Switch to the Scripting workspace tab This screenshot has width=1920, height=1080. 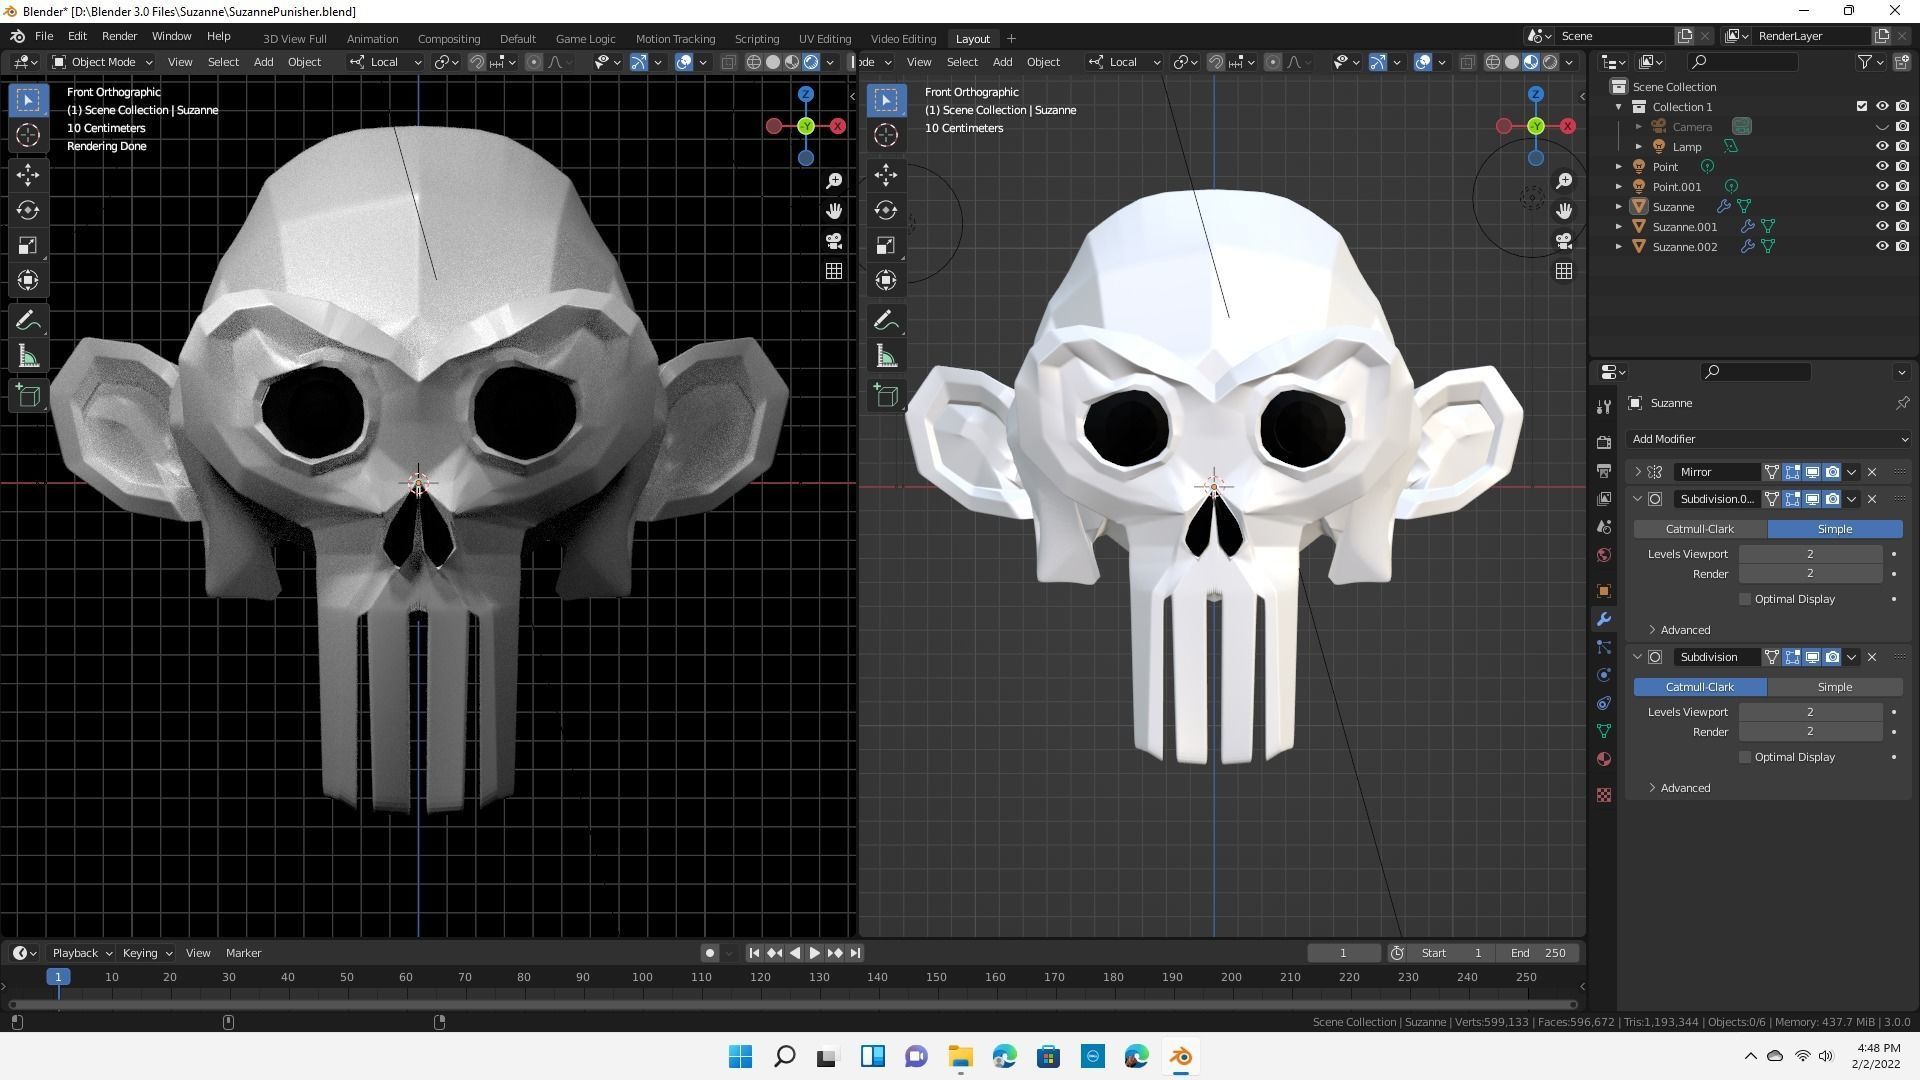tap(756, 39)
